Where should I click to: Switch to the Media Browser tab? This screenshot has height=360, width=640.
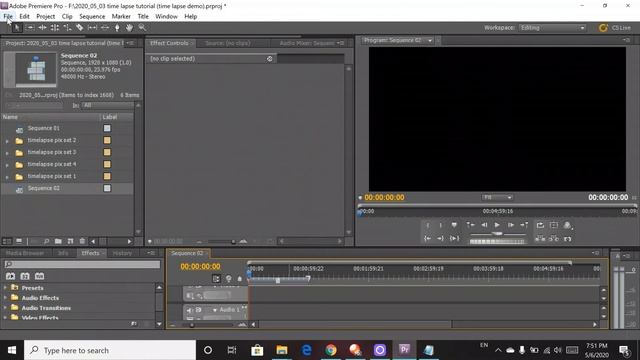[x=25, y=253]
